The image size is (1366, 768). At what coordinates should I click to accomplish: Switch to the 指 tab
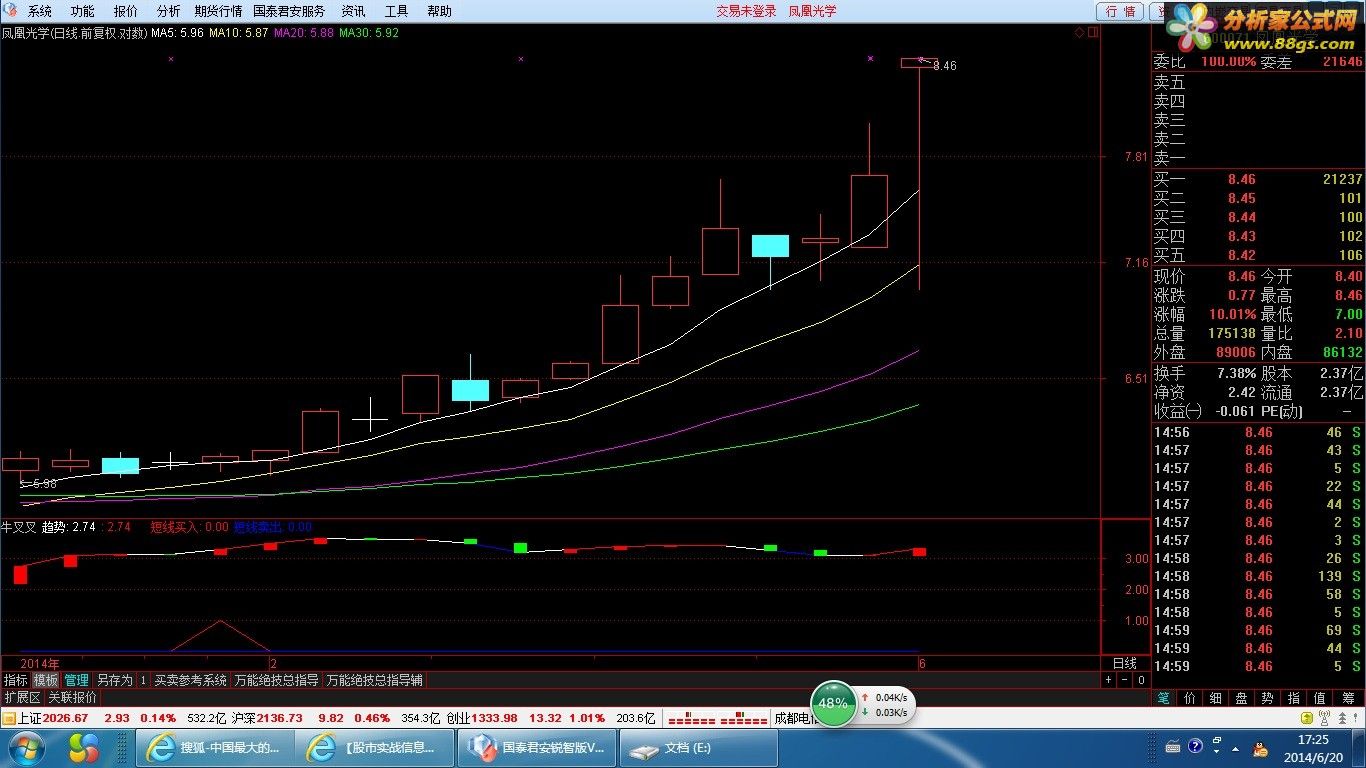1294,698
